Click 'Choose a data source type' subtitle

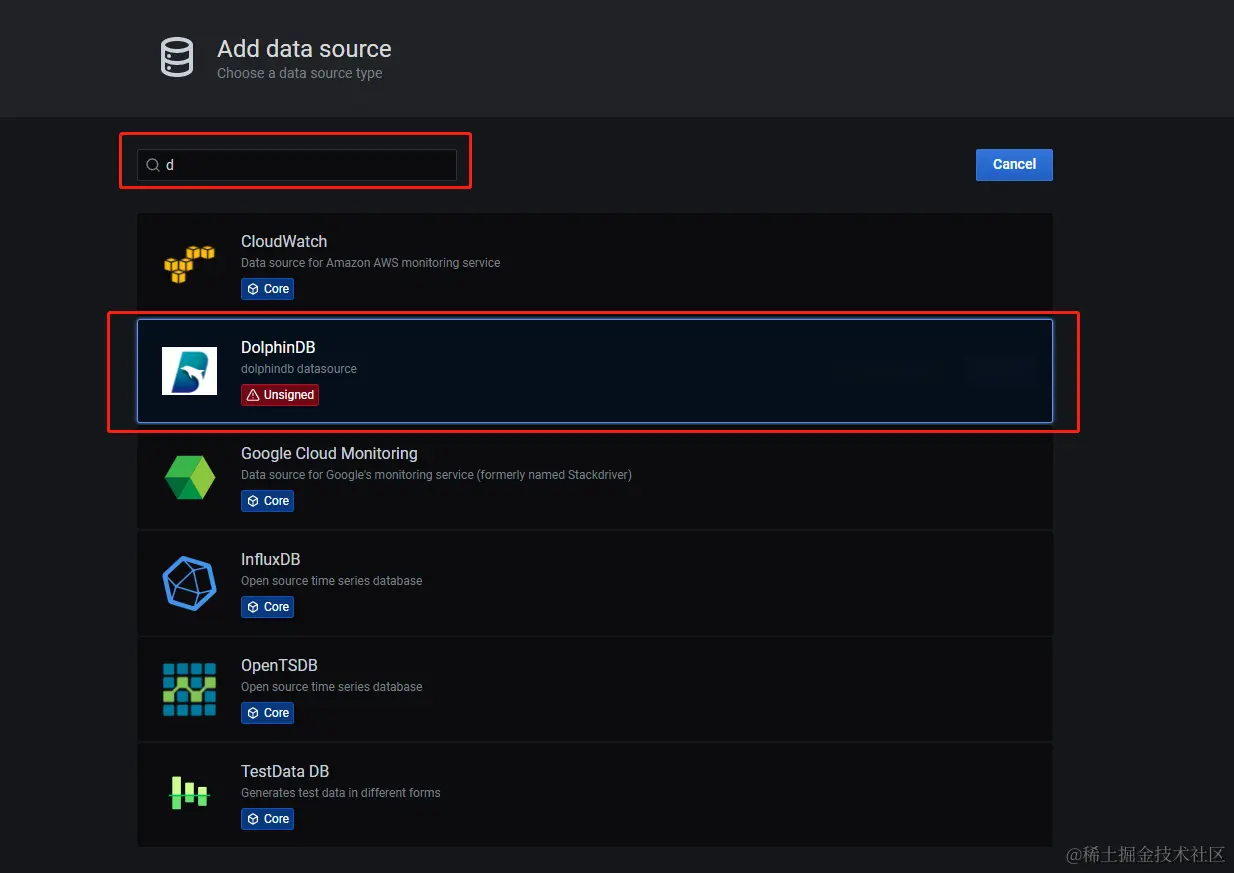pos(299,73)
